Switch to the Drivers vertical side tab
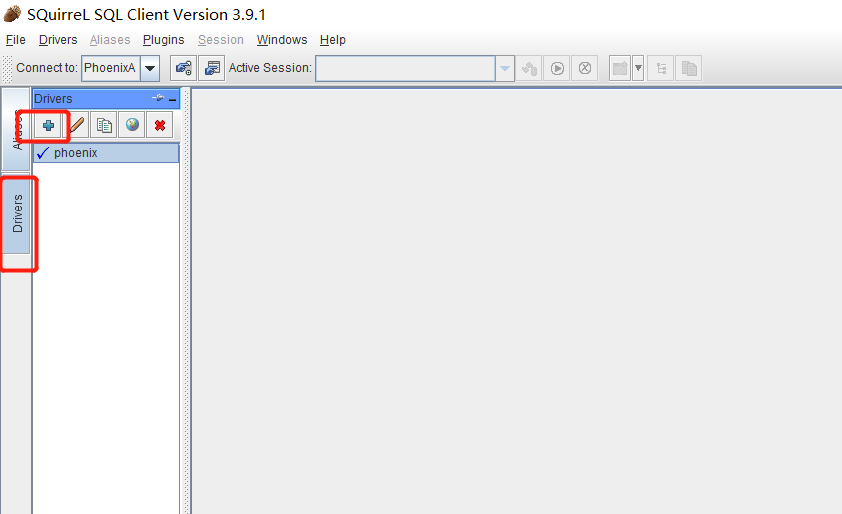Image resolution: width=842 pixels, height=514 pixels. (x=17, y=214)
